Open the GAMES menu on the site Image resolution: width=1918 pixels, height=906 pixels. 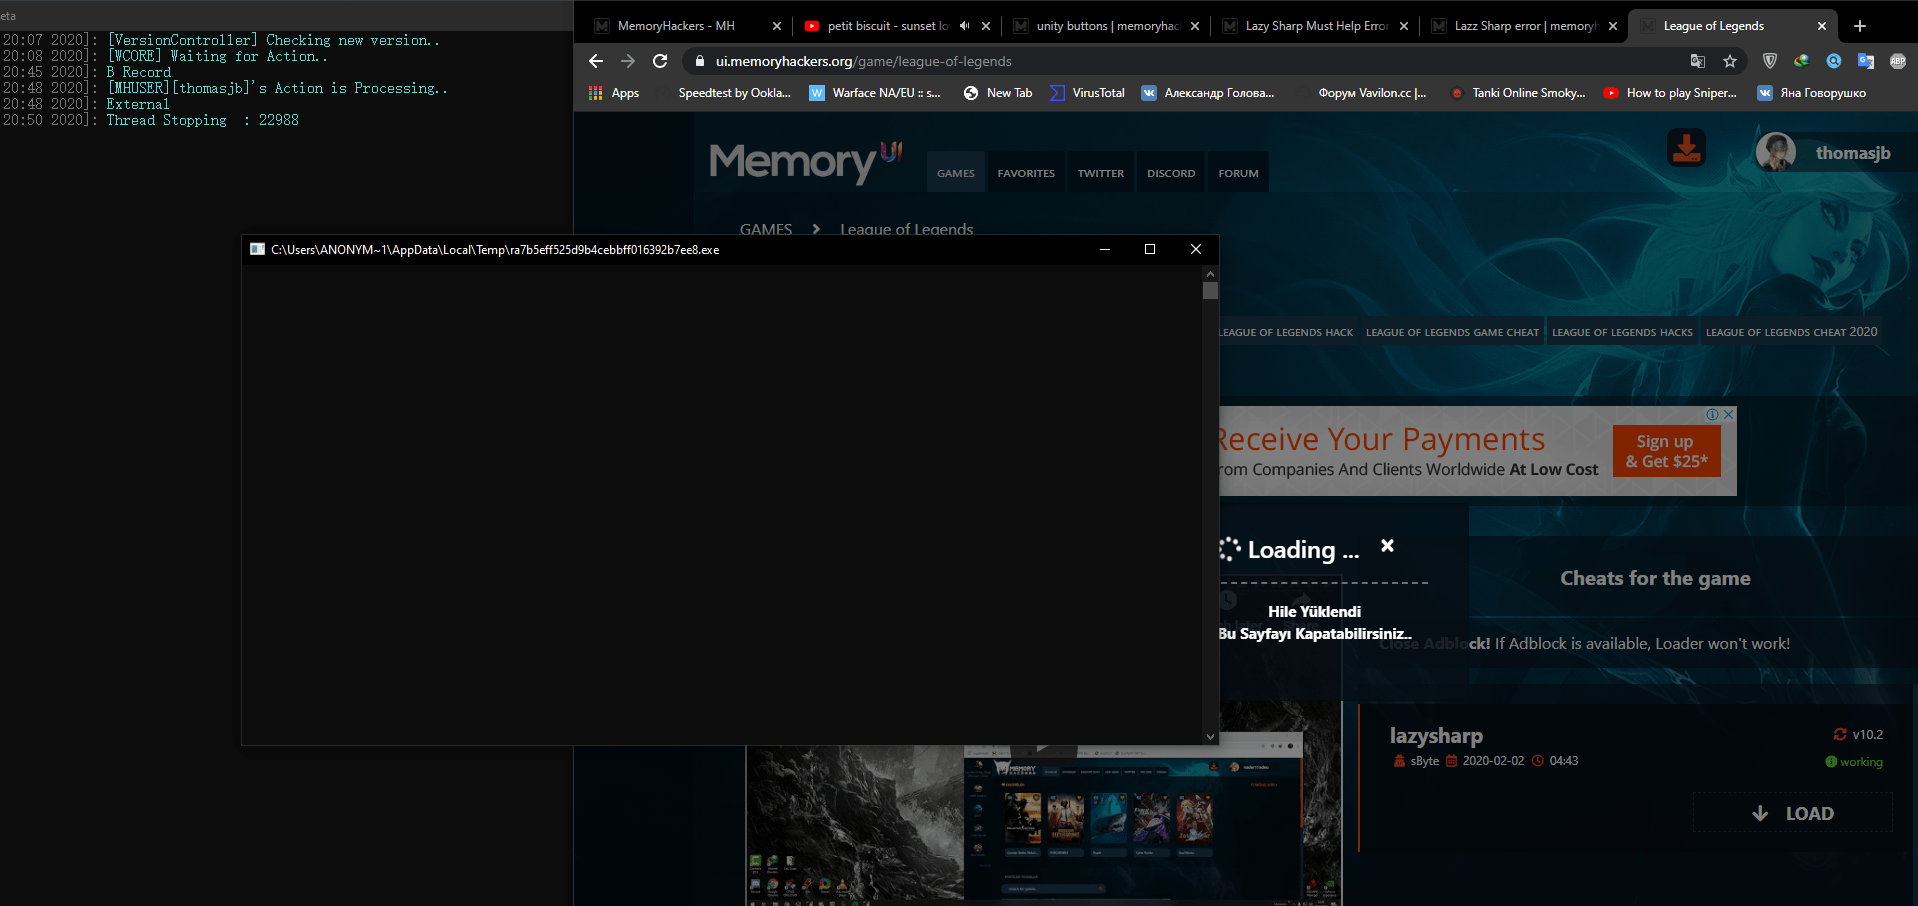[x=956, y=173]
